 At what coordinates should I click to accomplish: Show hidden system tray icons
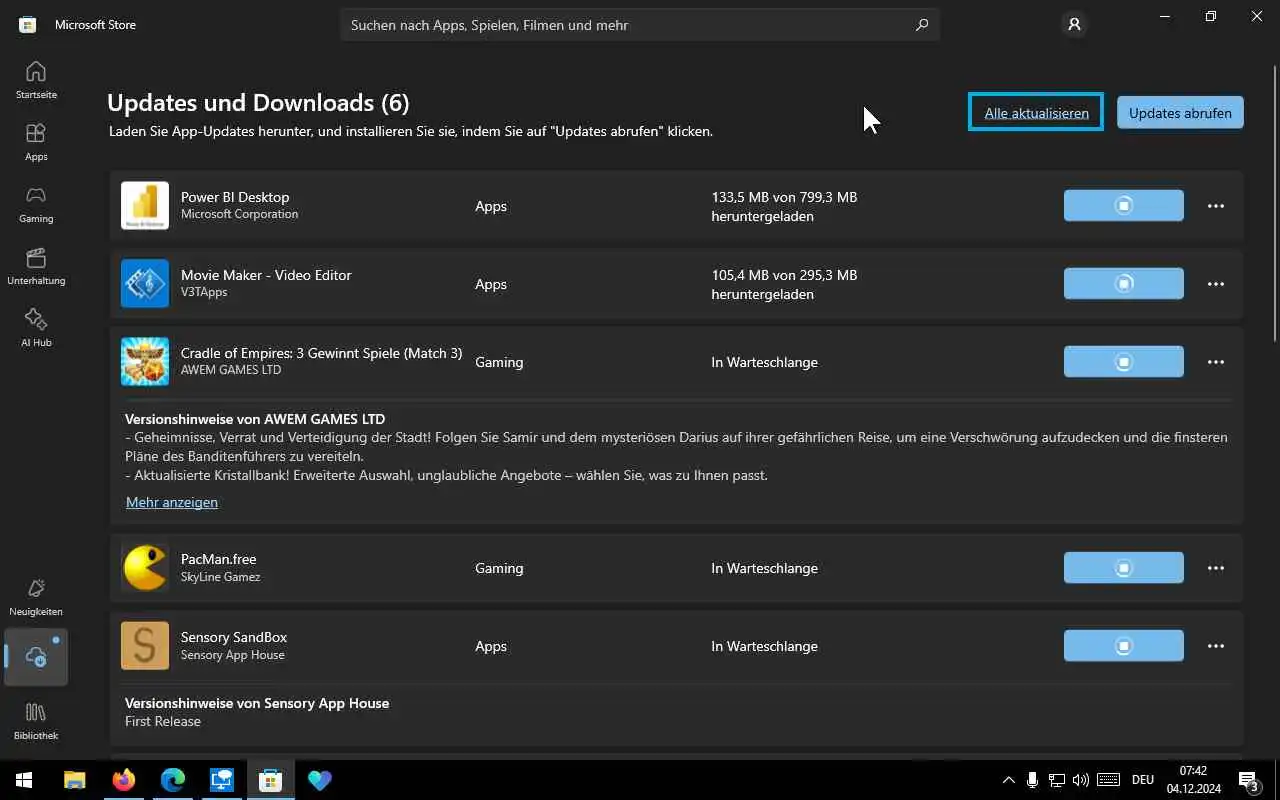point(1008,780)
